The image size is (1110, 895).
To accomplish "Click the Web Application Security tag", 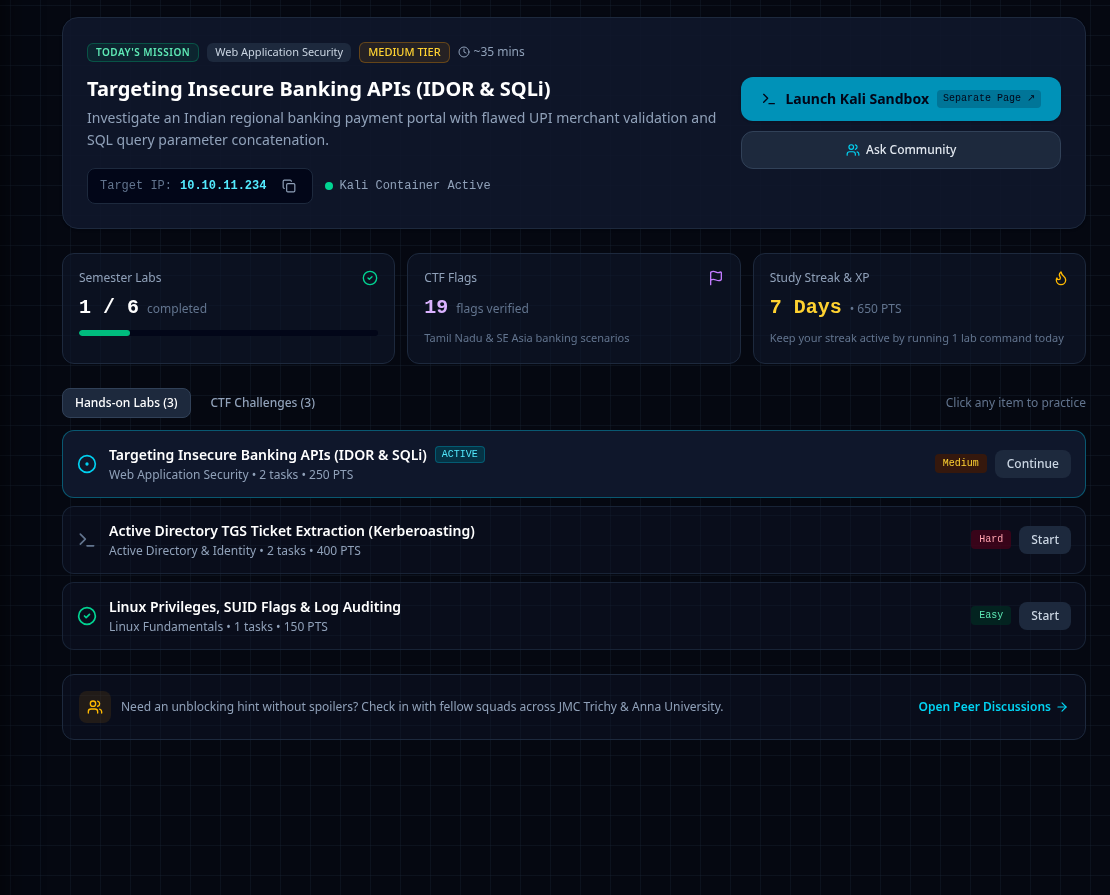I will coord(279,52).
